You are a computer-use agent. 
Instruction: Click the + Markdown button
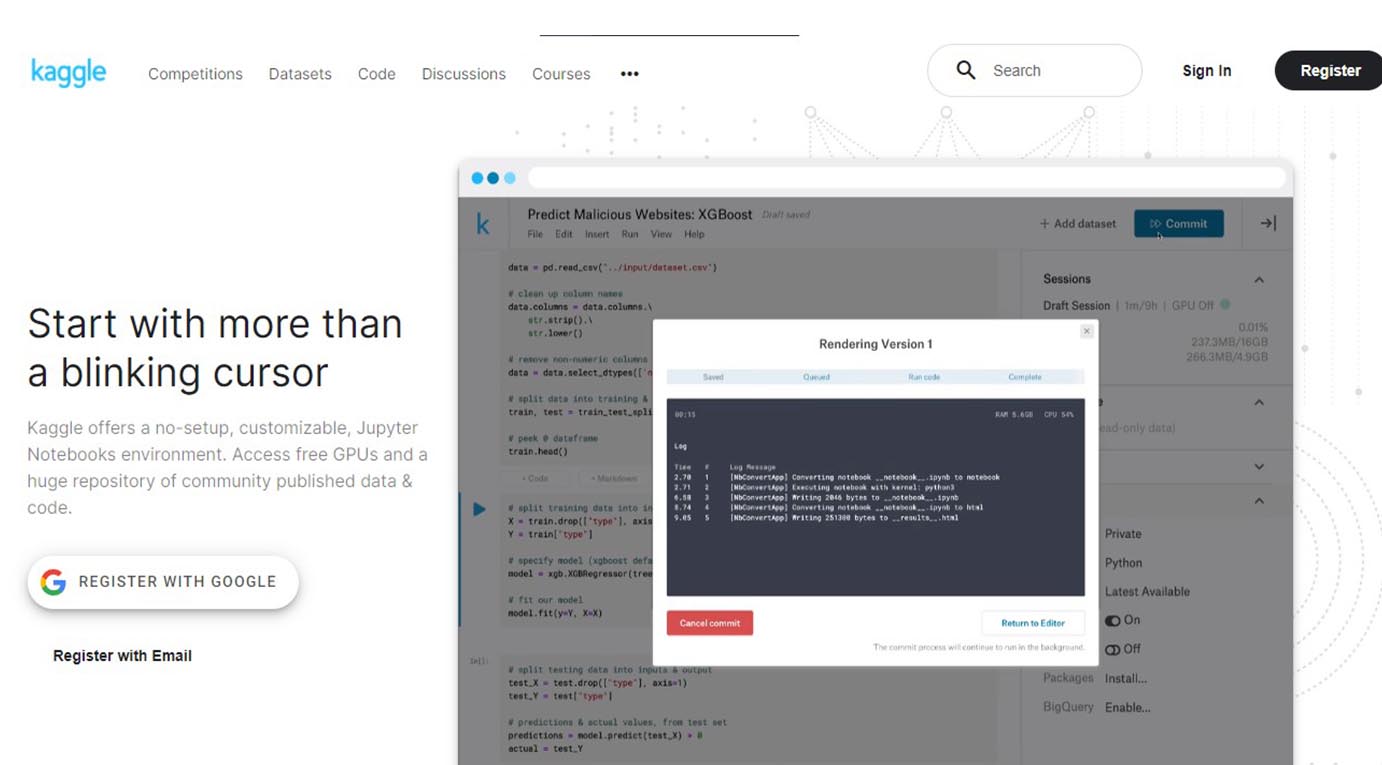[x=614, y=478]
